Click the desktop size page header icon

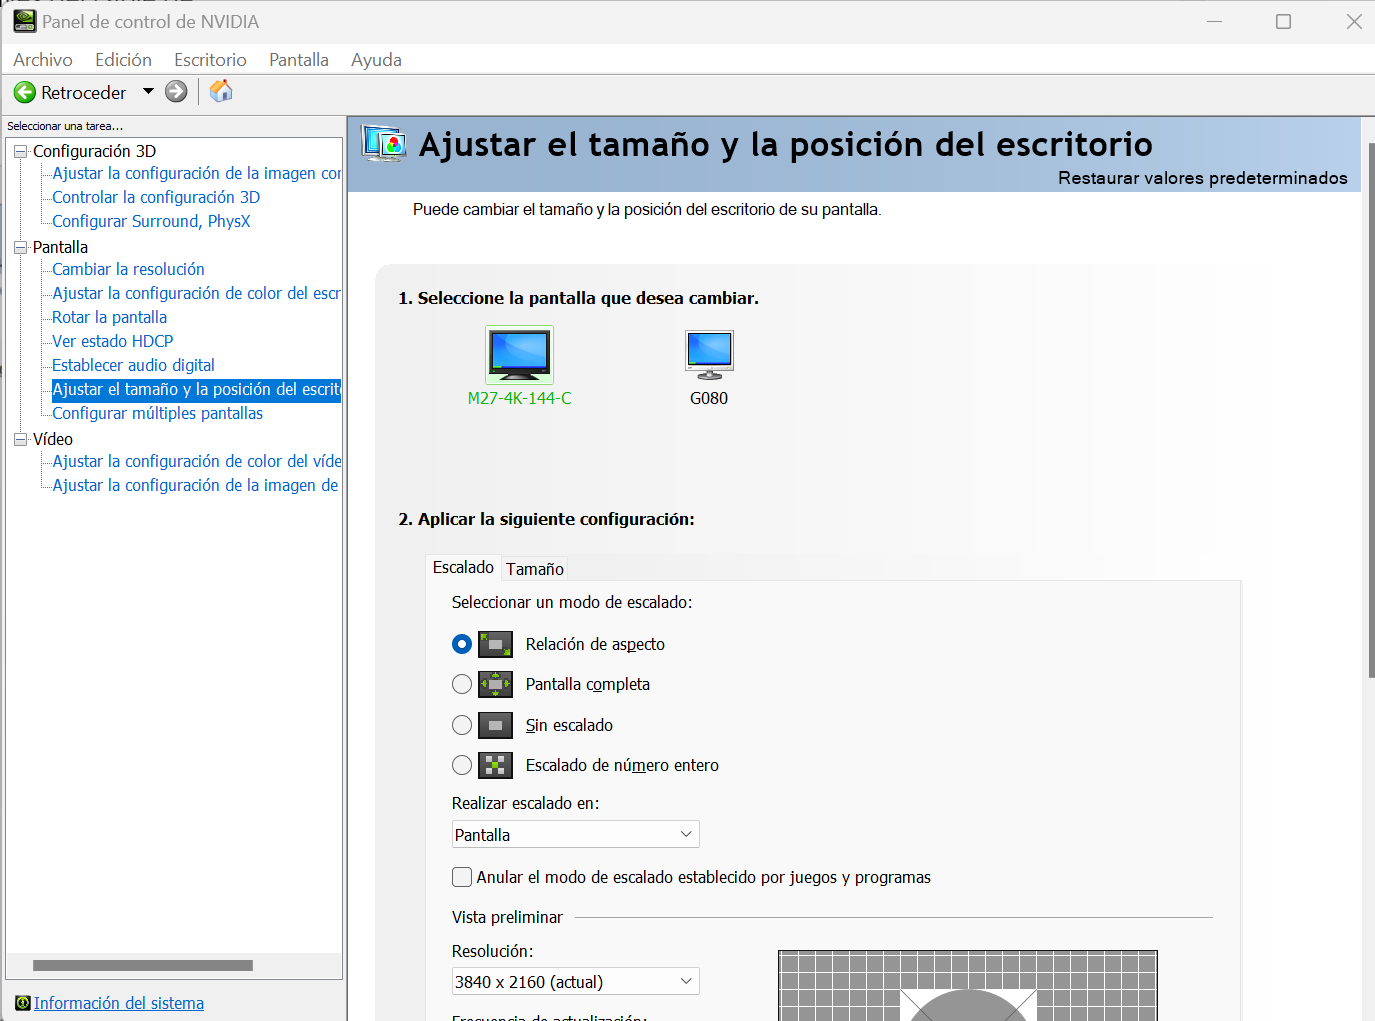[383, 145]
